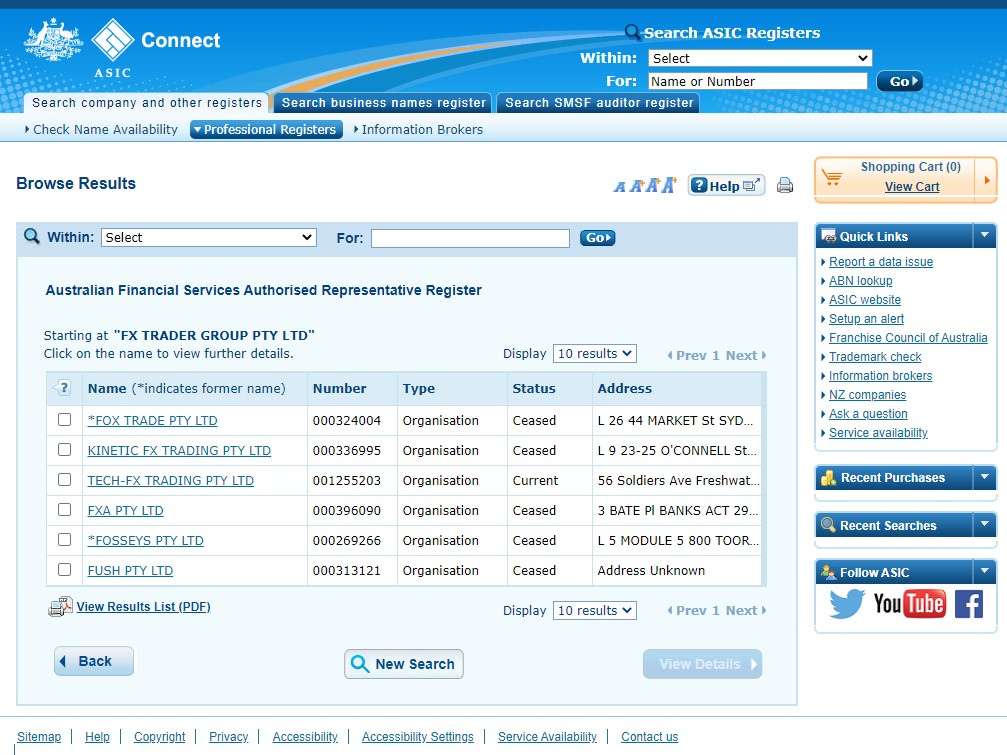Switch to Search company and other registers tab
Image resolution: width=1007 pixels, height=755 pixels.
(x=146, y=103)
